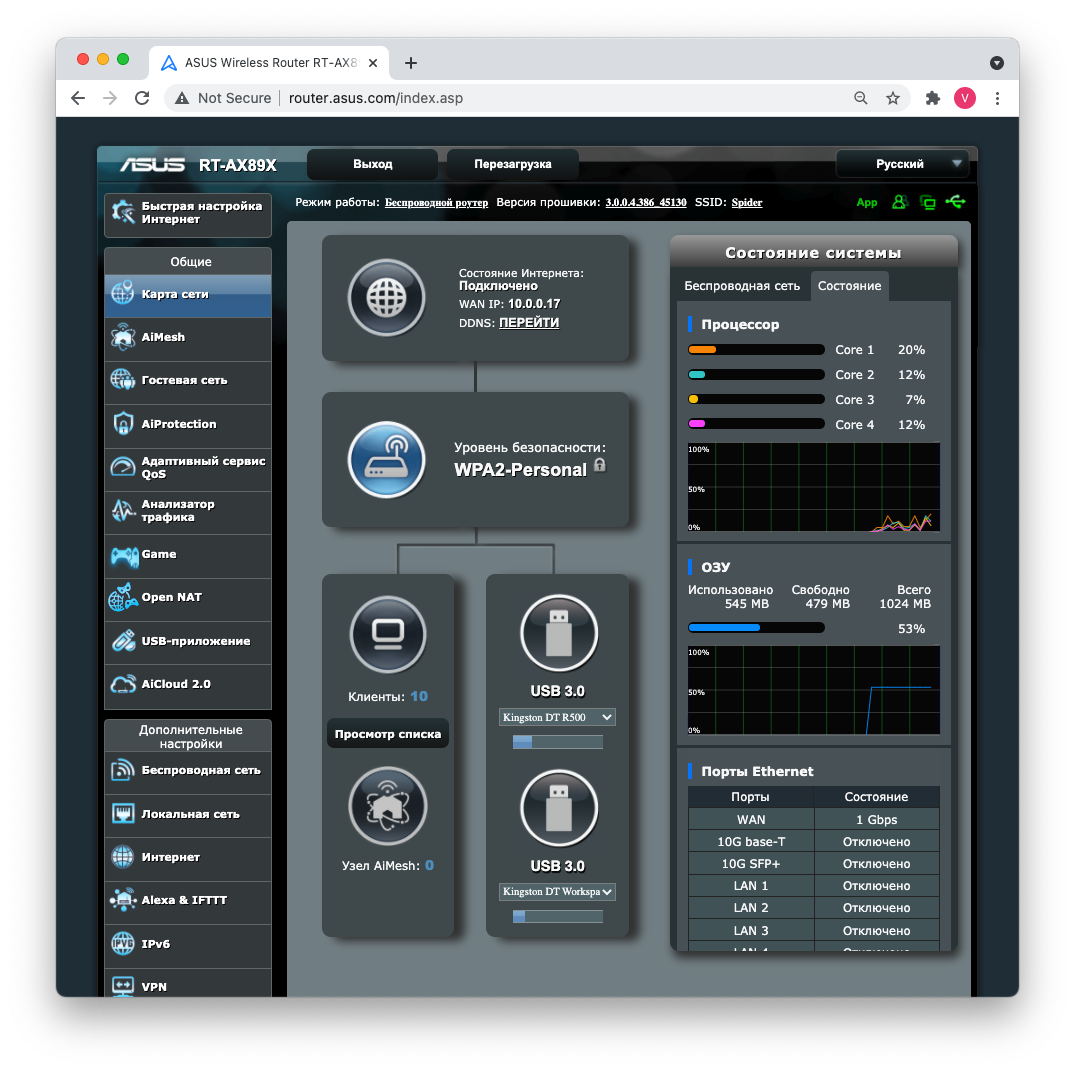Open VPN in sidebar

188,985
